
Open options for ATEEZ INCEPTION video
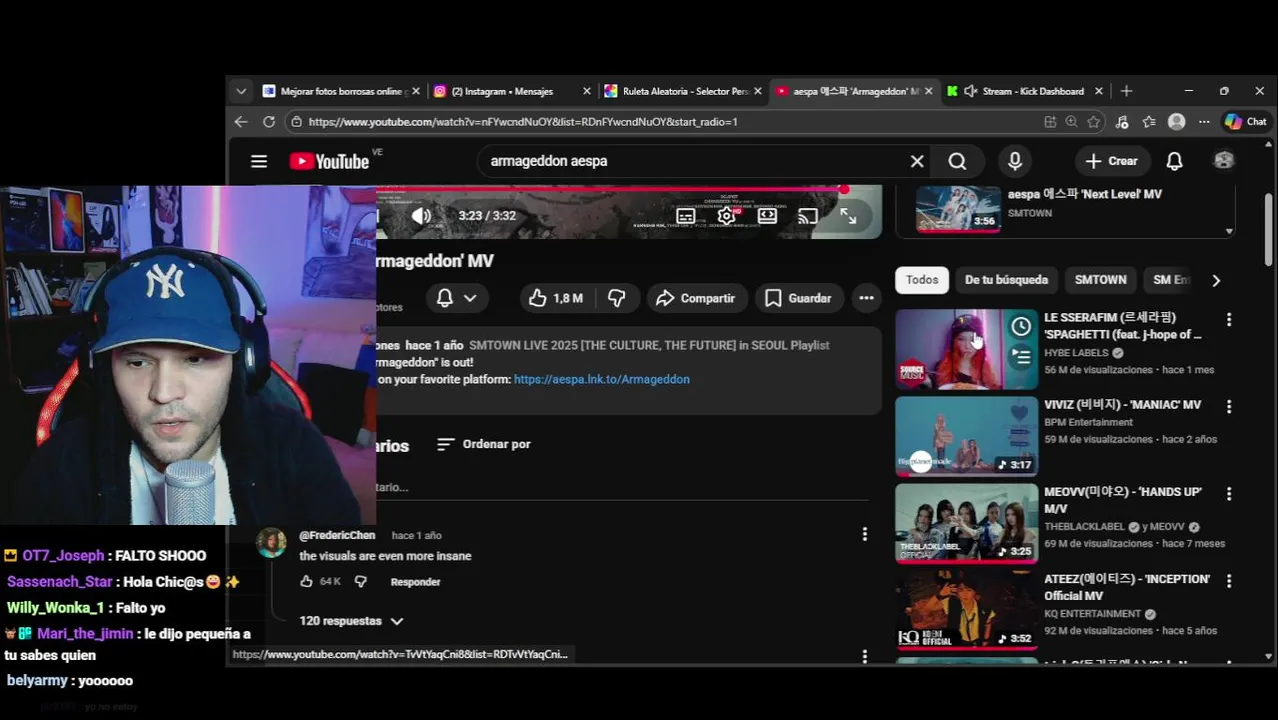(x=1229, y=581)
